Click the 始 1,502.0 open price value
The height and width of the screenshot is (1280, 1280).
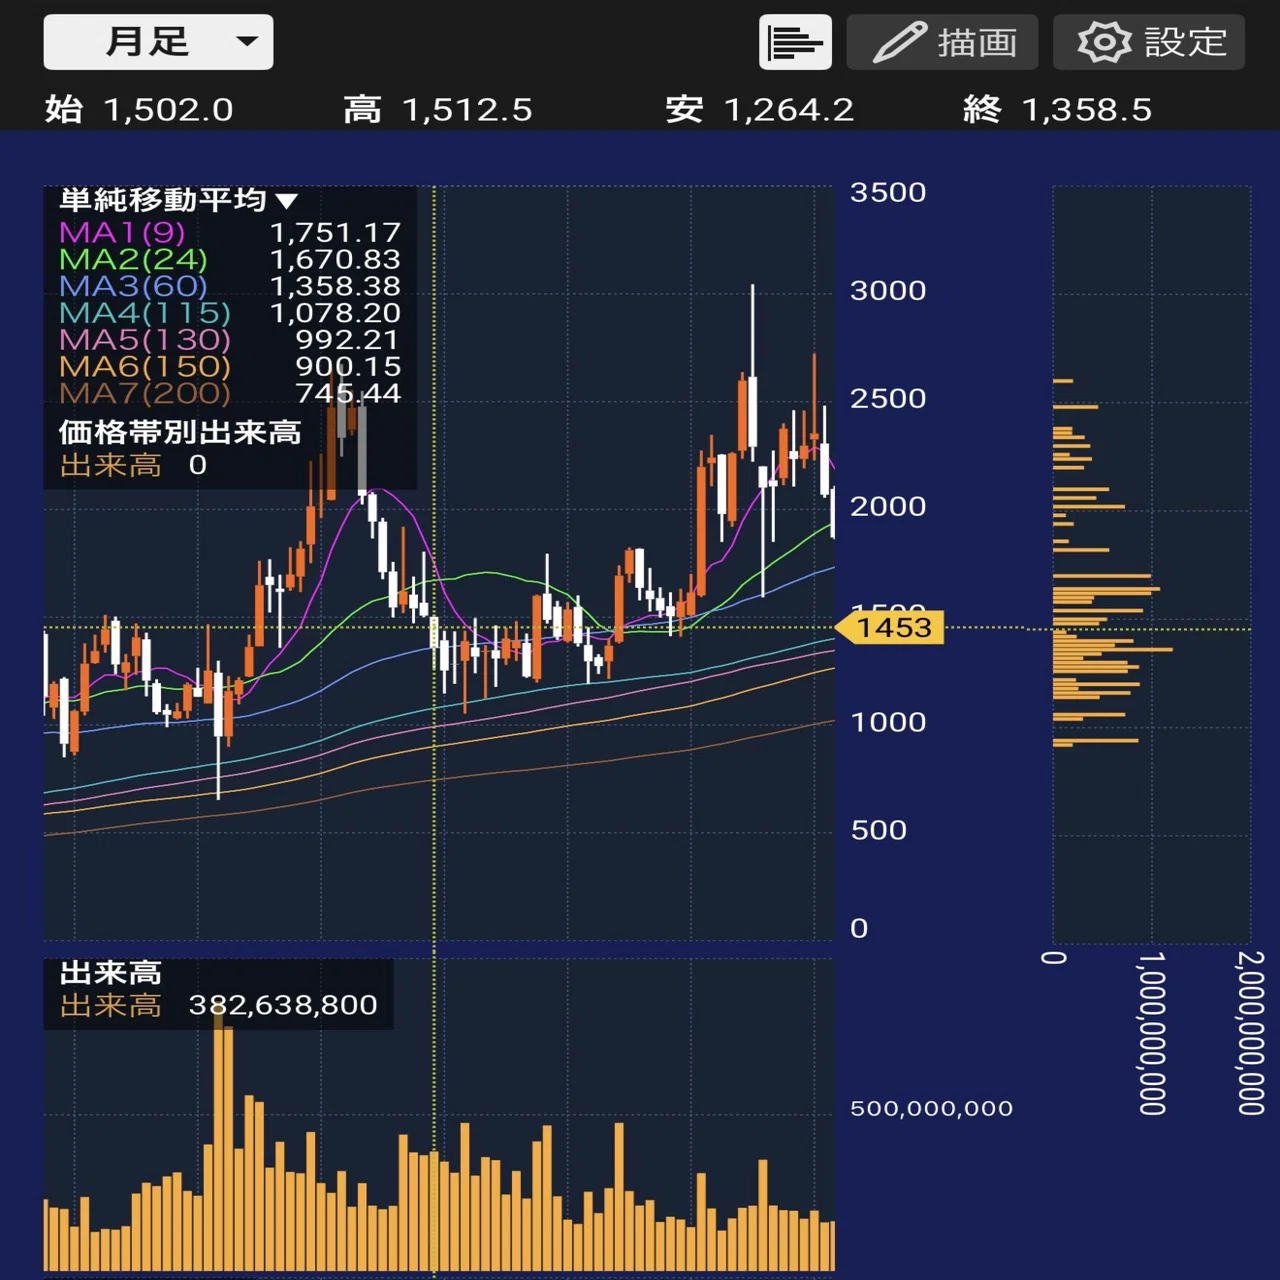(x=139, y=109)
